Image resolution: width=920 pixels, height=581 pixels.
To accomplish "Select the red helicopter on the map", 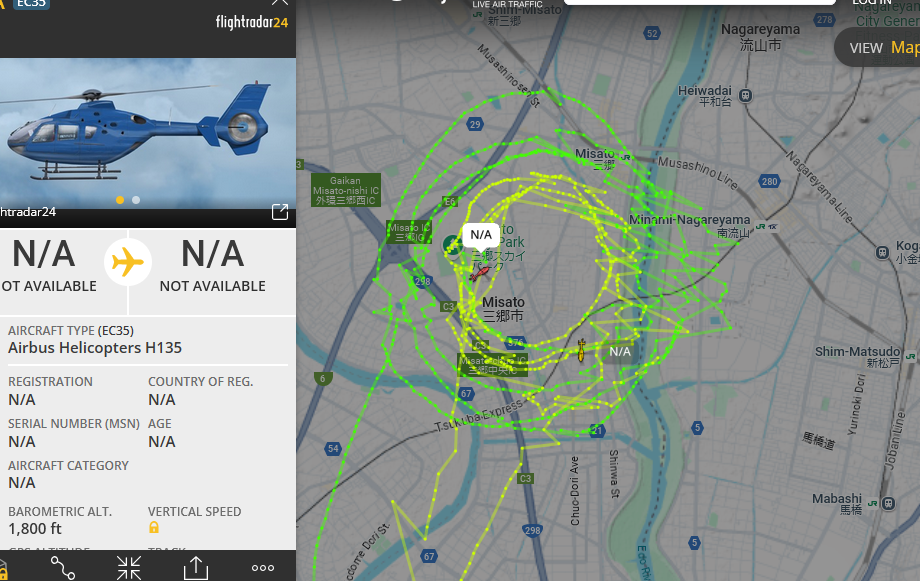I will click(x=479, y=273).
